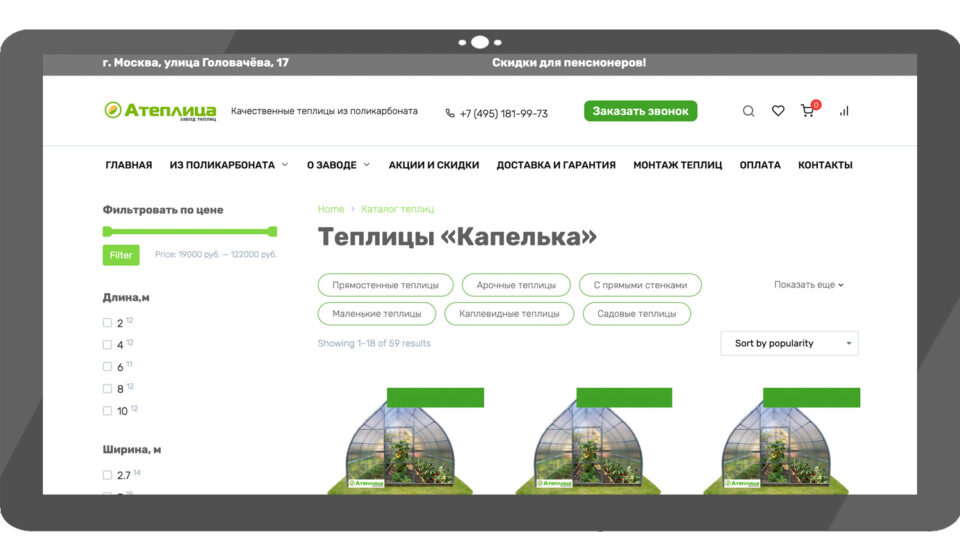The image size is (960, 540).
Task: Expand the О ЗАВОДЕ menu chevron
Action: 367,165
